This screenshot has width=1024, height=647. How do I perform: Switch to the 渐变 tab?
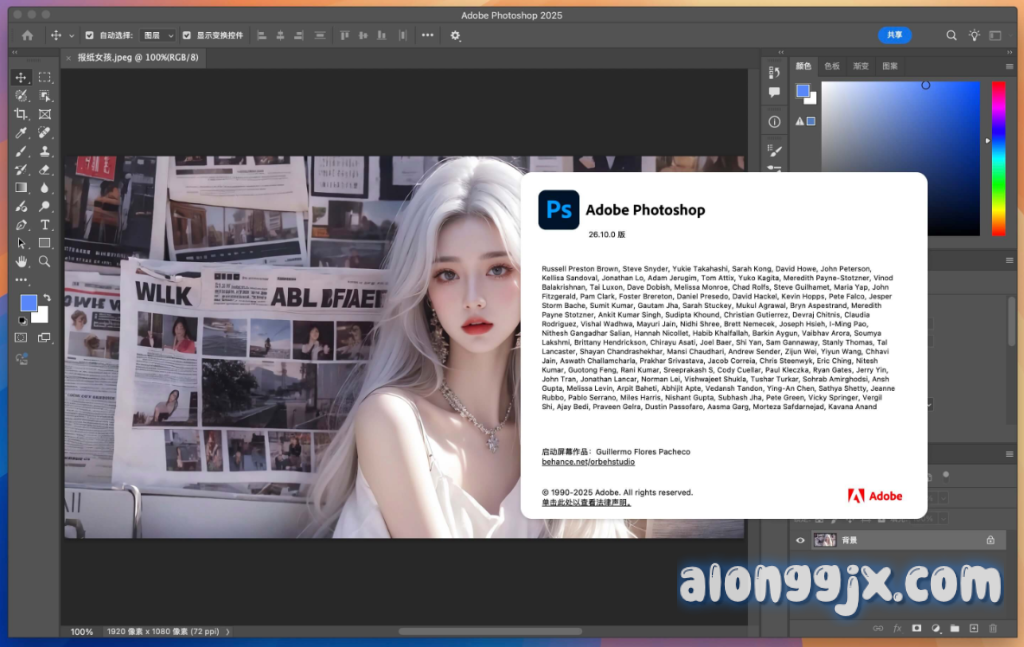point(860,66)
